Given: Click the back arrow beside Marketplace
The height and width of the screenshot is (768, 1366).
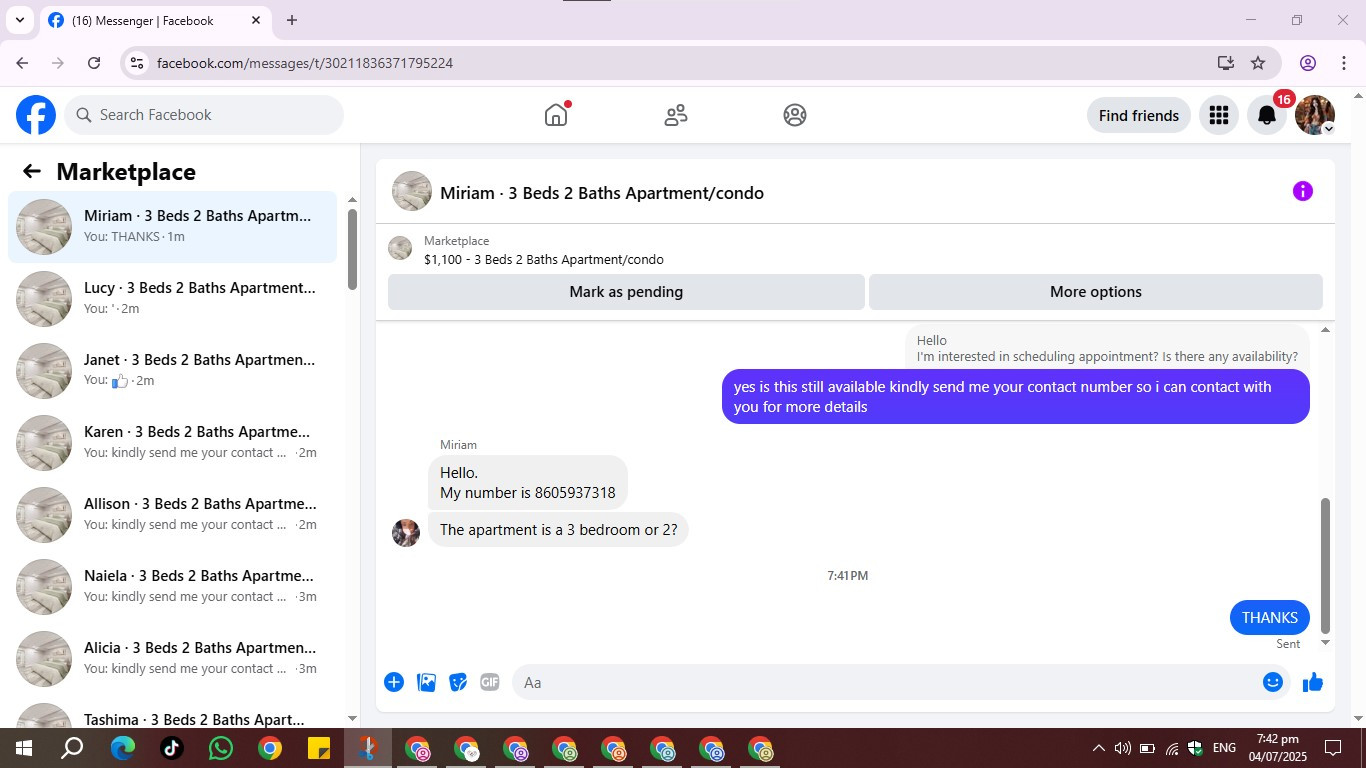Looking at the screenshot, I should tap(32, 171).
